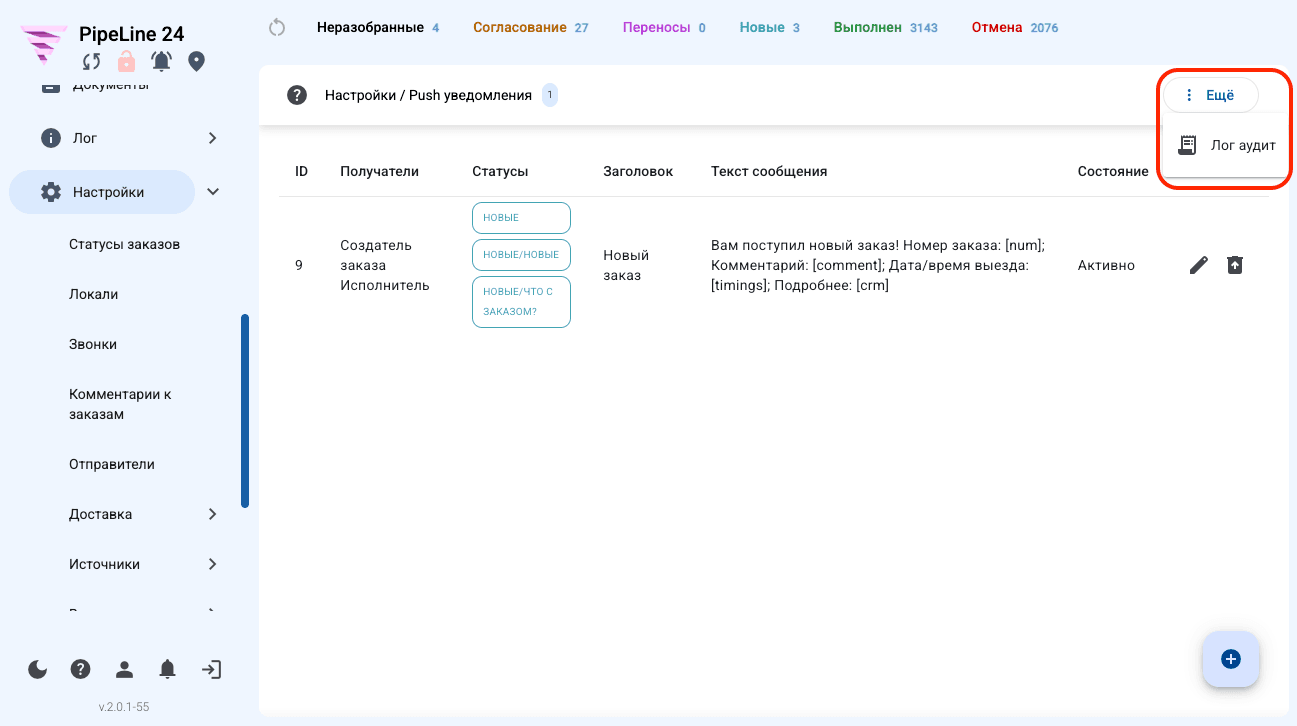Open the Выполнен 3143 status filter
The image size is (1297, 726).
click(x=886, y=27)
